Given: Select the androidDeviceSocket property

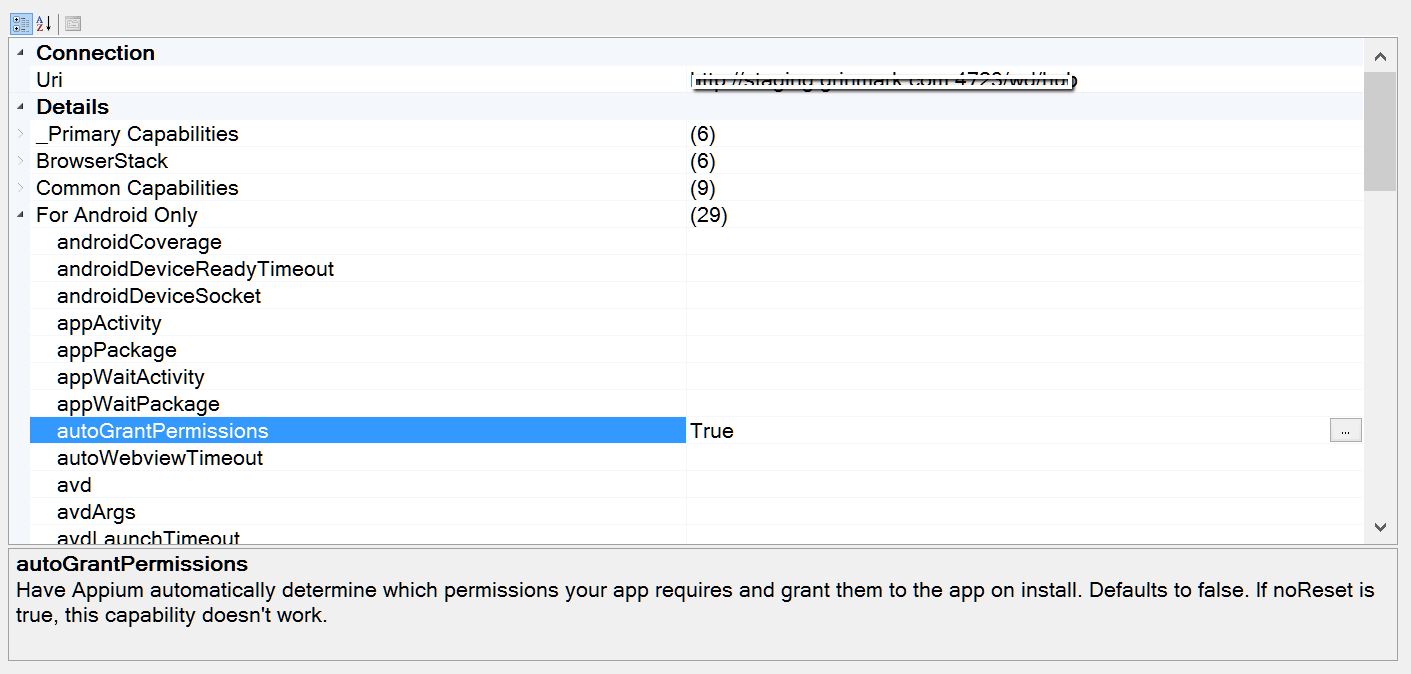Looking at the screenshot, I should (159, 296).
